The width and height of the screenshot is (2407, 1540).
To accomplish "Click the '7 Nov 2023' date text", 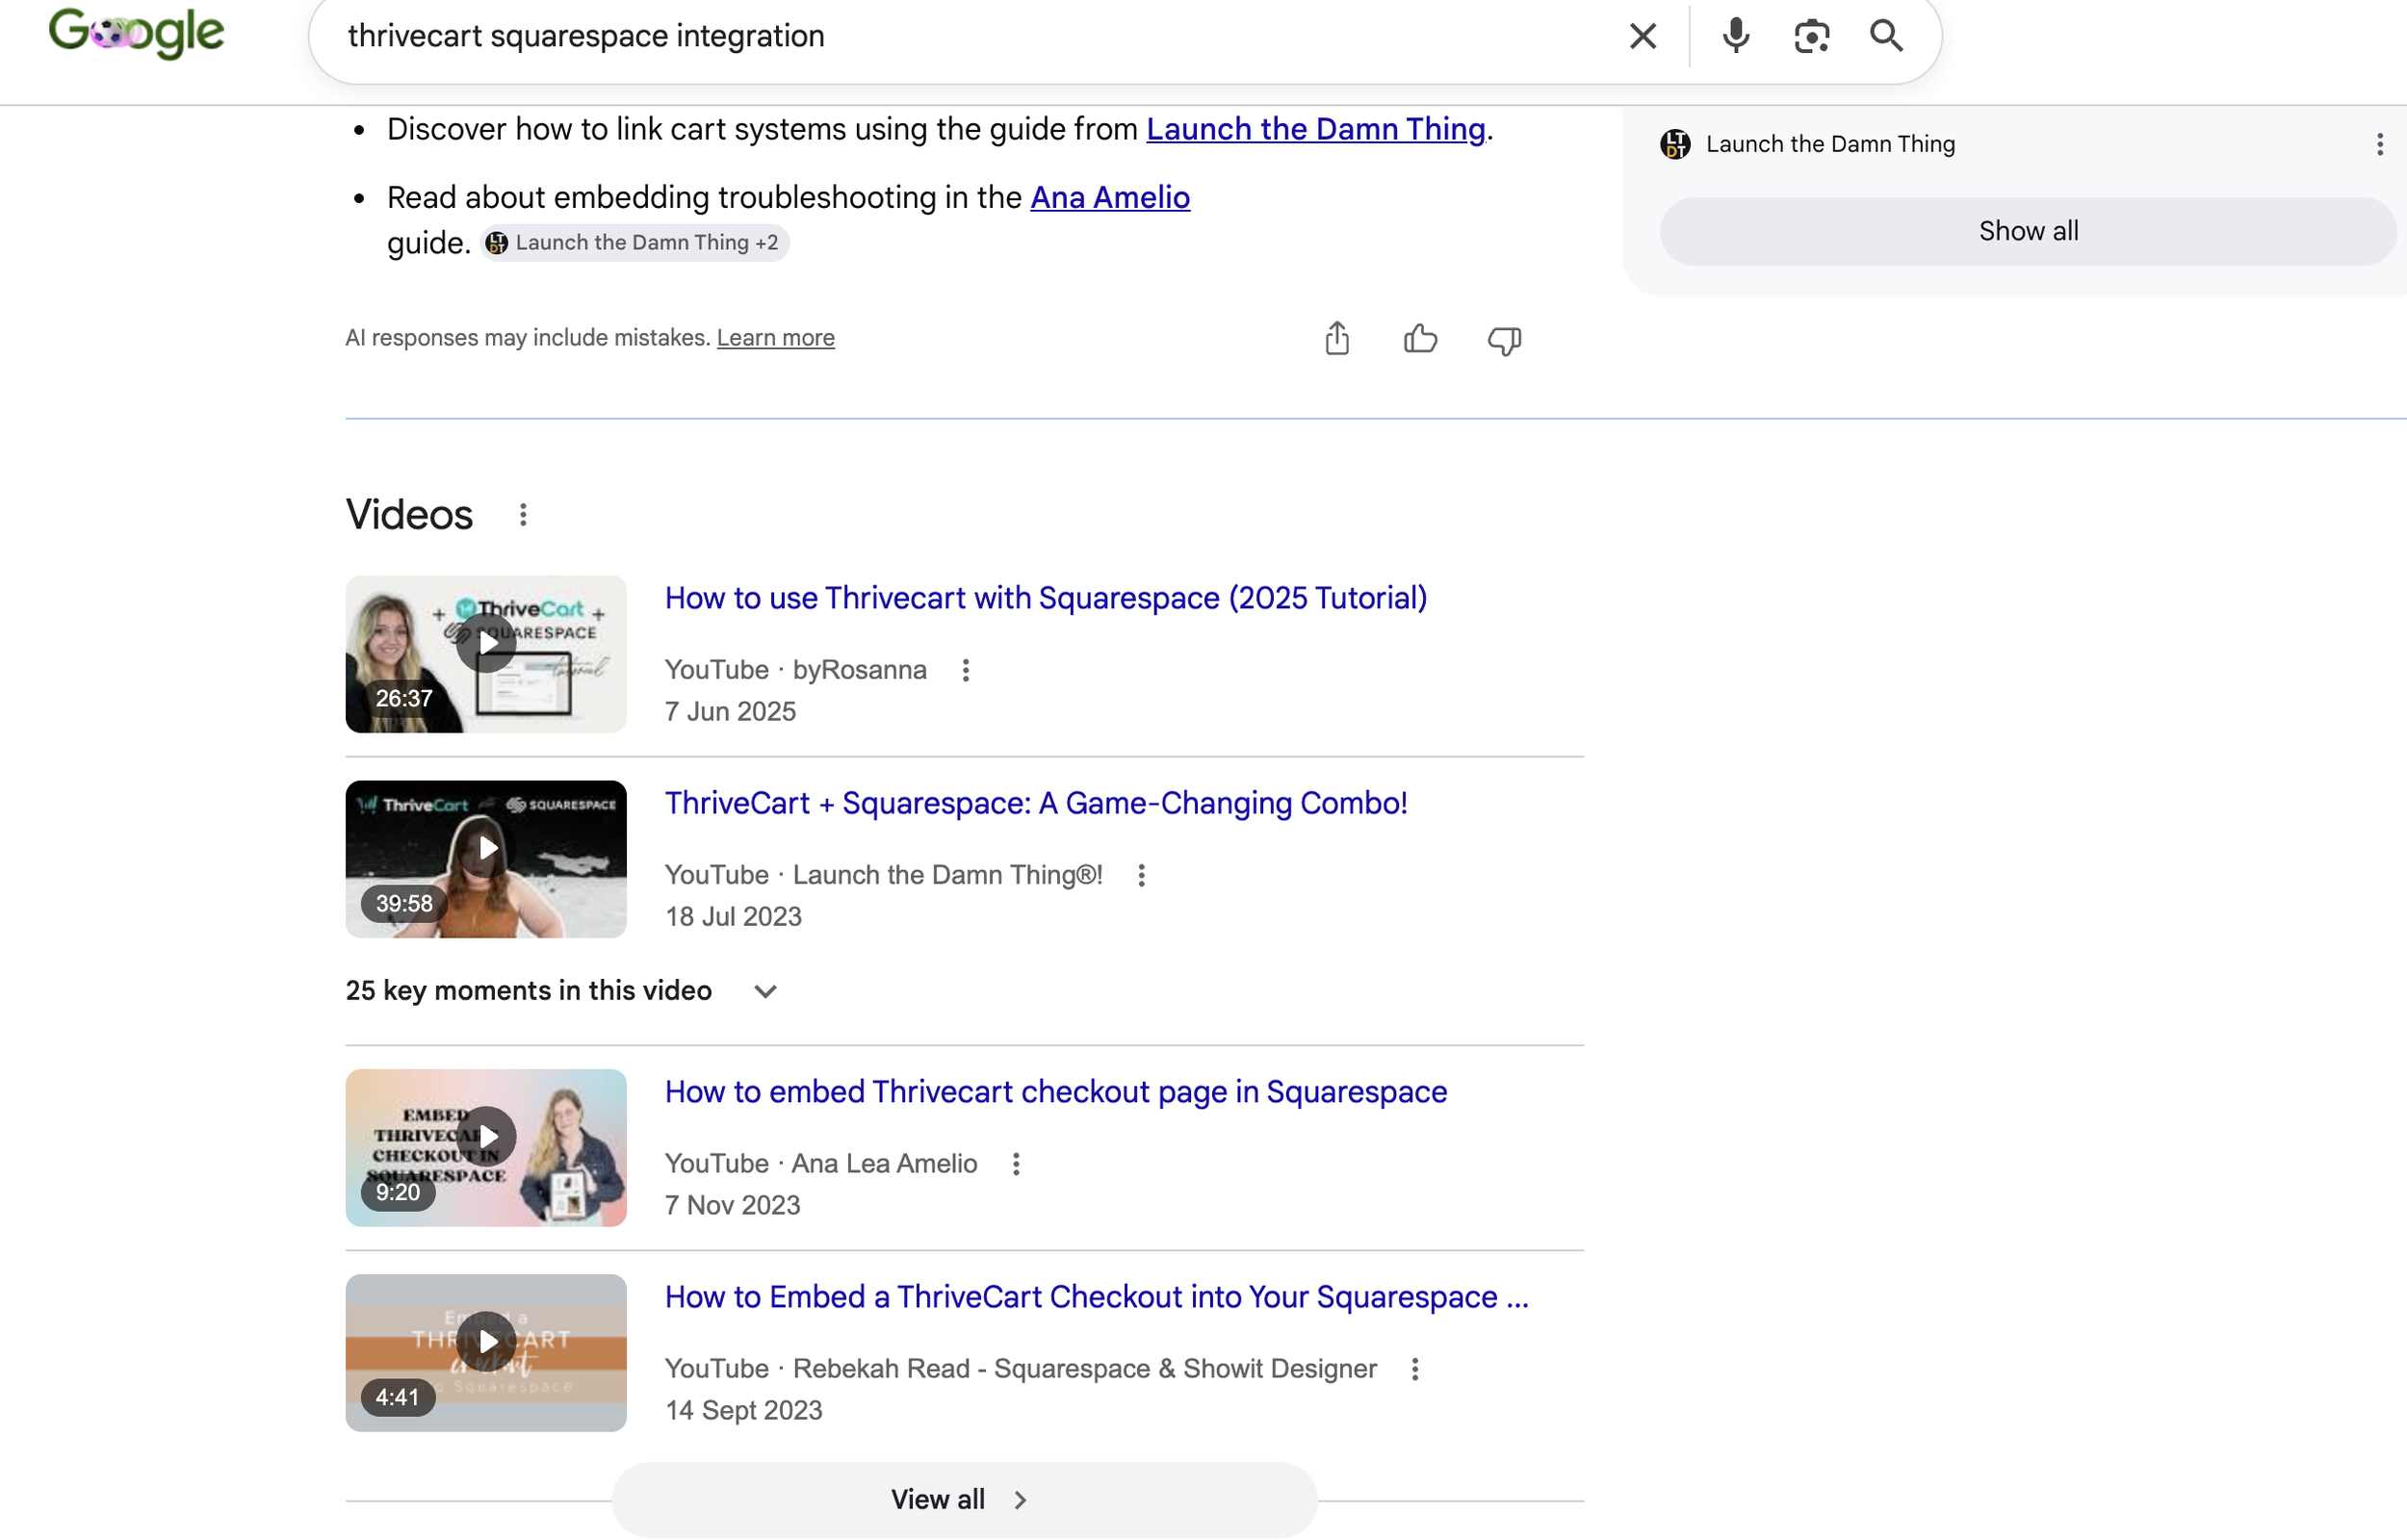I will pos(732,1206).
